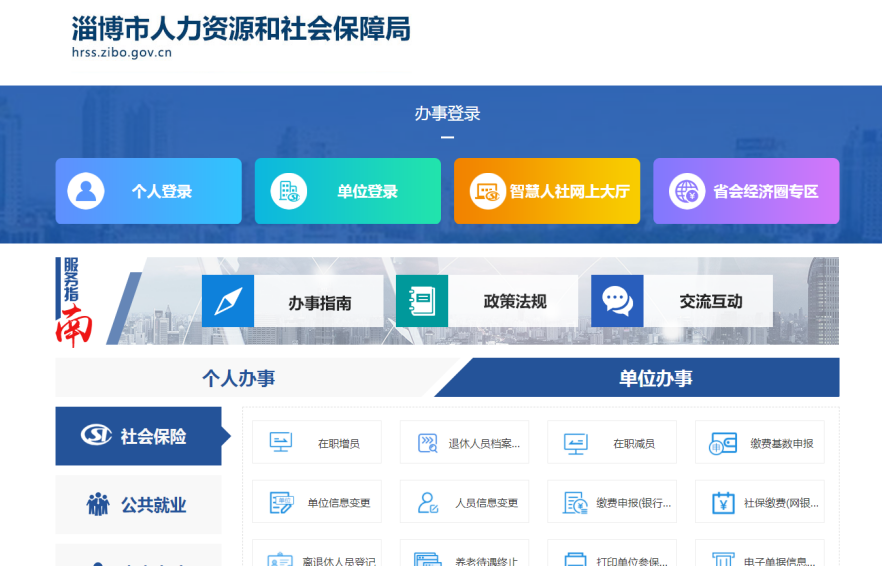
Task: Select 公共就业 in the left sidebar
Action: coord(138,505)
